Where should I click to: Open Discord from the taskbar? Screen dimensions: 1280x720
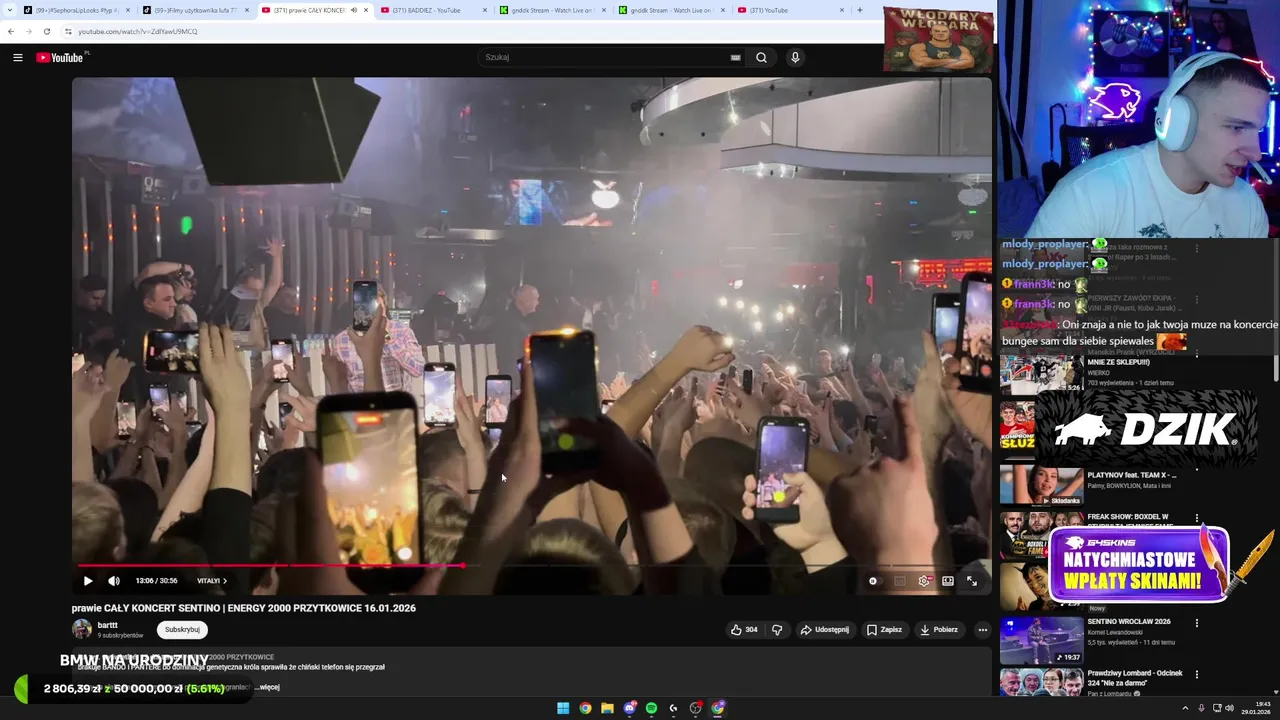tap(629, 708)
